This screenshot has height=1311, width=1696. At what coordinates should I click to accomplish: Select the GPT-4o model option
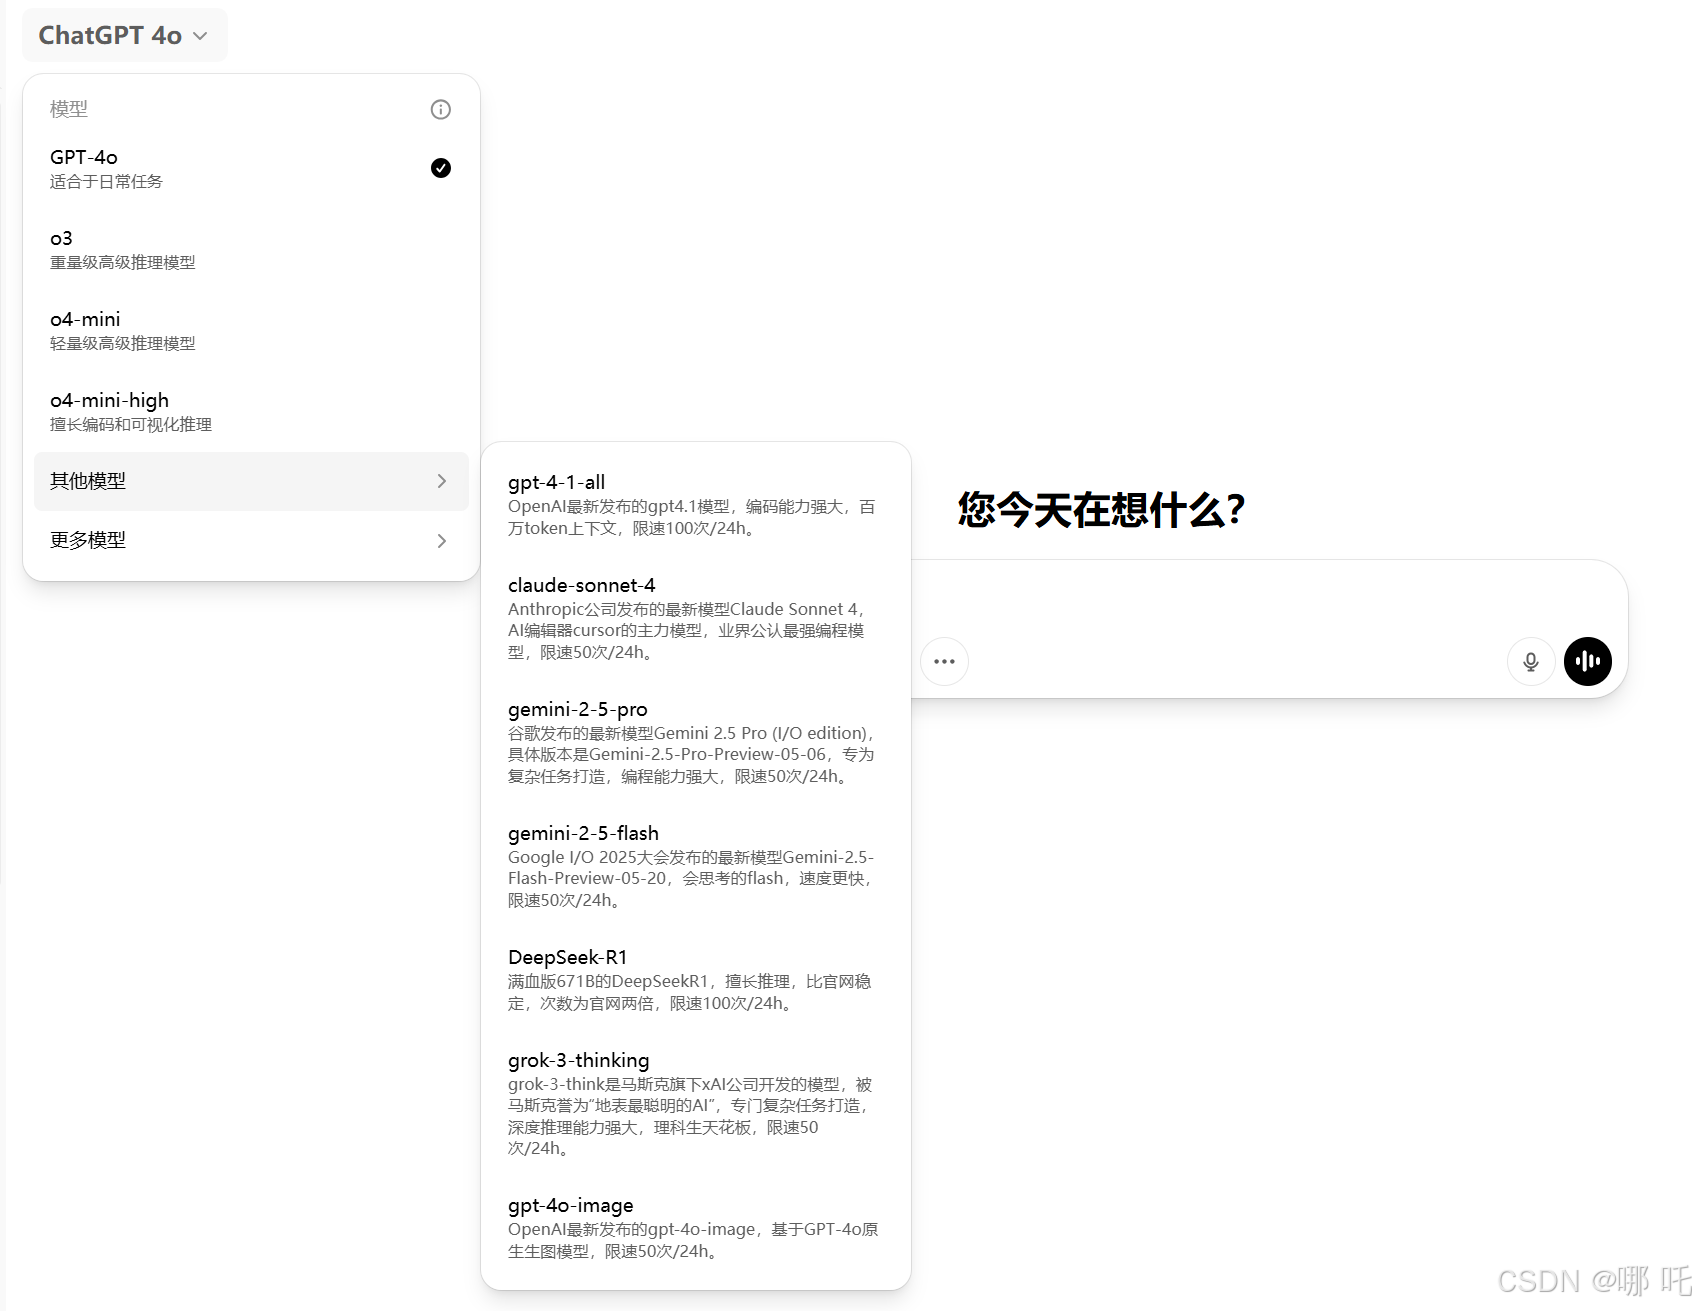click(251, 168)
